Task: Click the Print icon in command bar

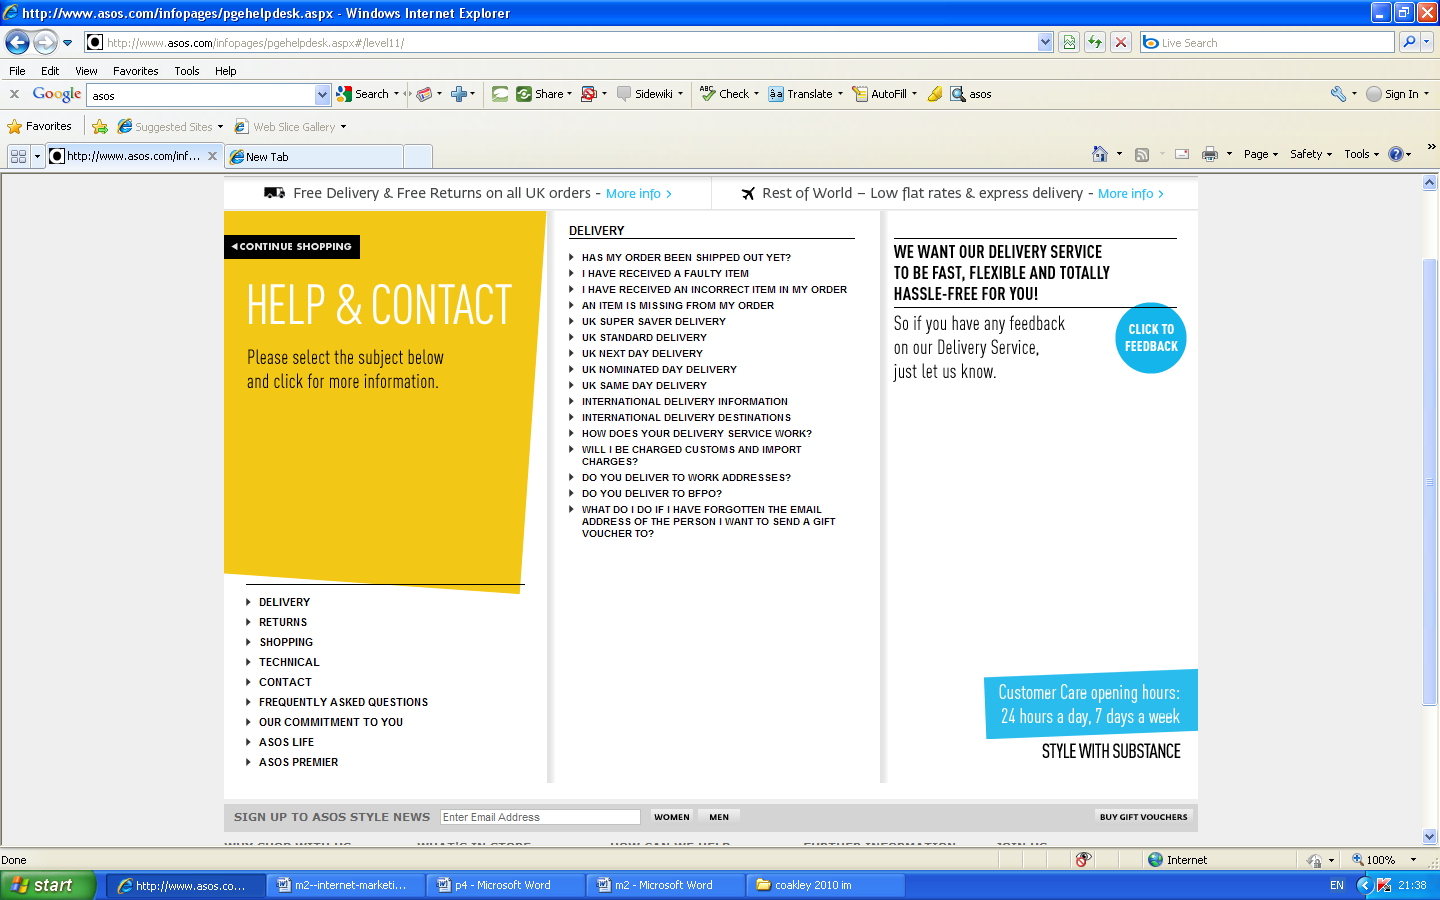Action: tap(1210, 154)
